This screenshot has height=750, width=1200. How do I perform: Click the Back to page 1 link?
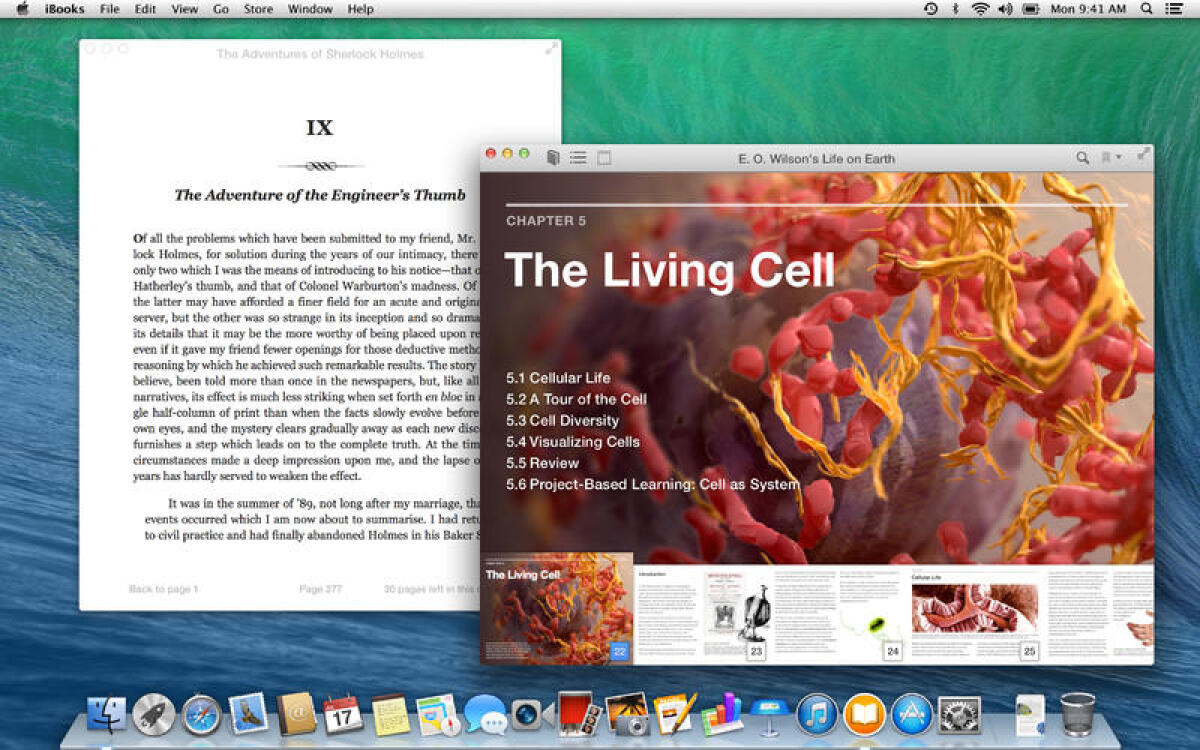[163, 590]
